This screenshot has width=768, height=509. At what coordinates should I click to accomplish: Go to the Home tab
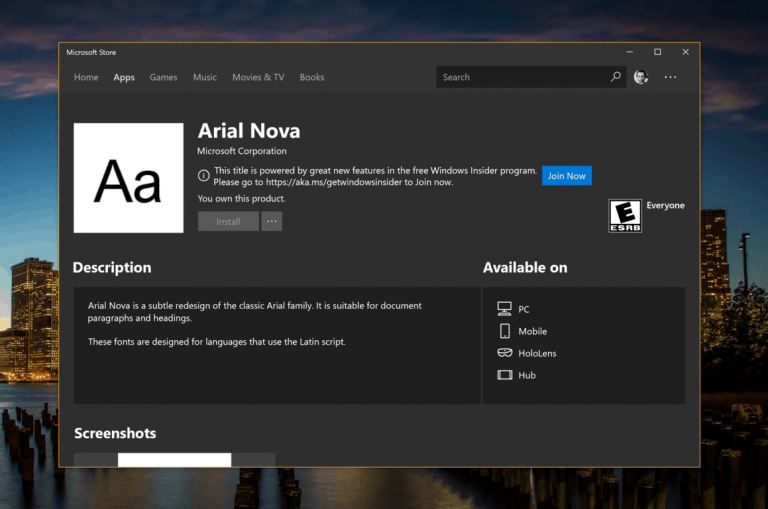point(86,77)
